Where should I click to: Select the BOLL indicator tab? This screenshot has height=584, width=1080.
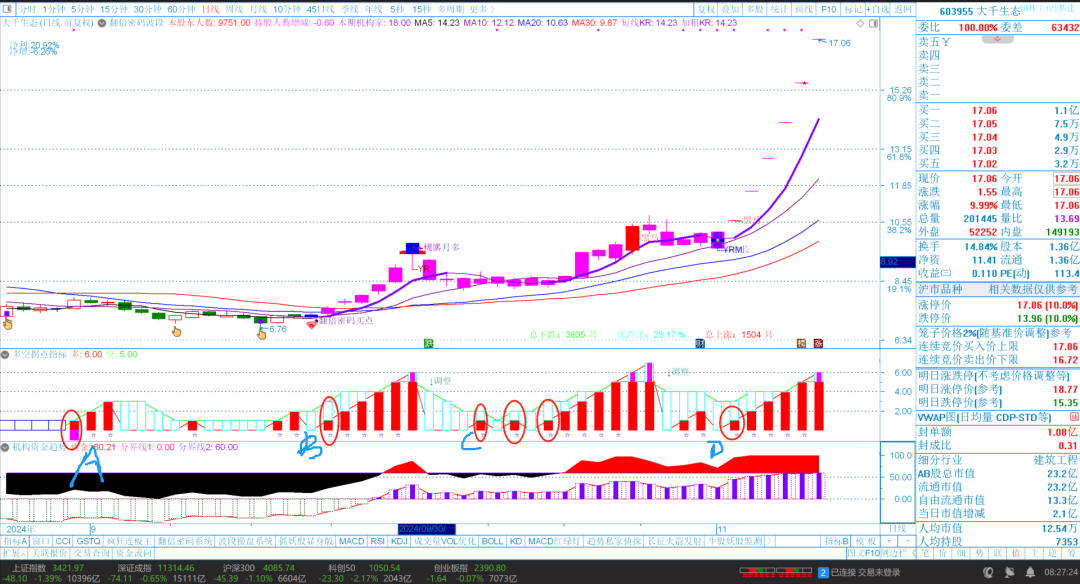coord(492,541)
